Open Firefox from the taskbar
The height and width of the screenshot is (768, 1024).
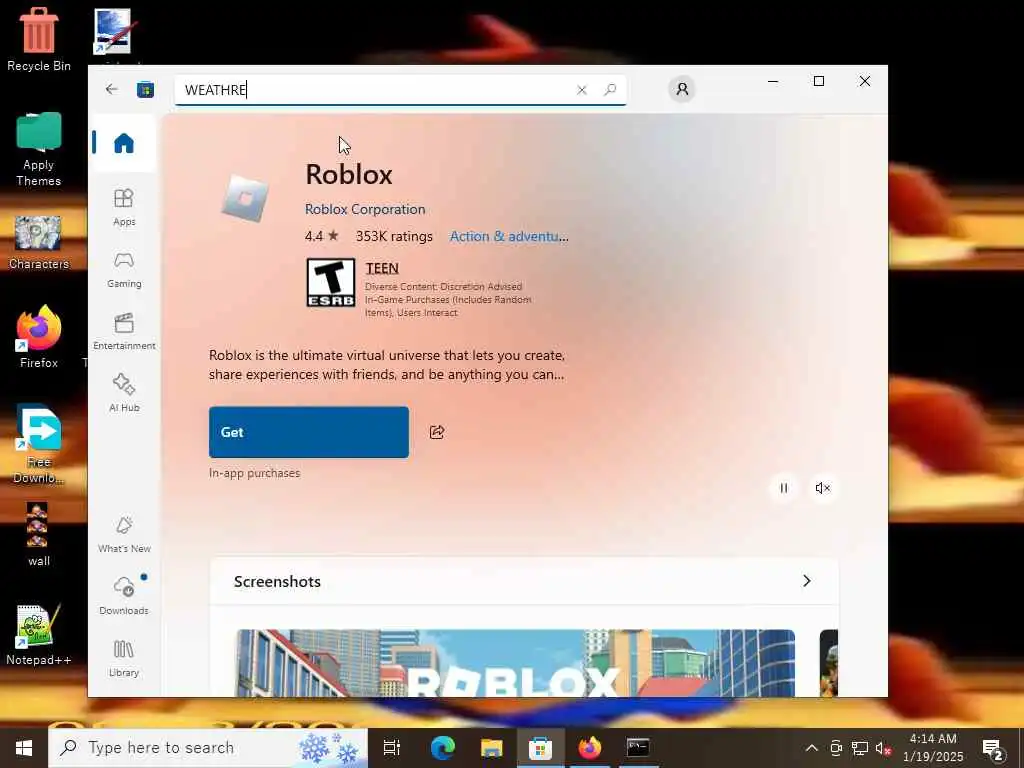pyautogui.click(x=589, y=748)
